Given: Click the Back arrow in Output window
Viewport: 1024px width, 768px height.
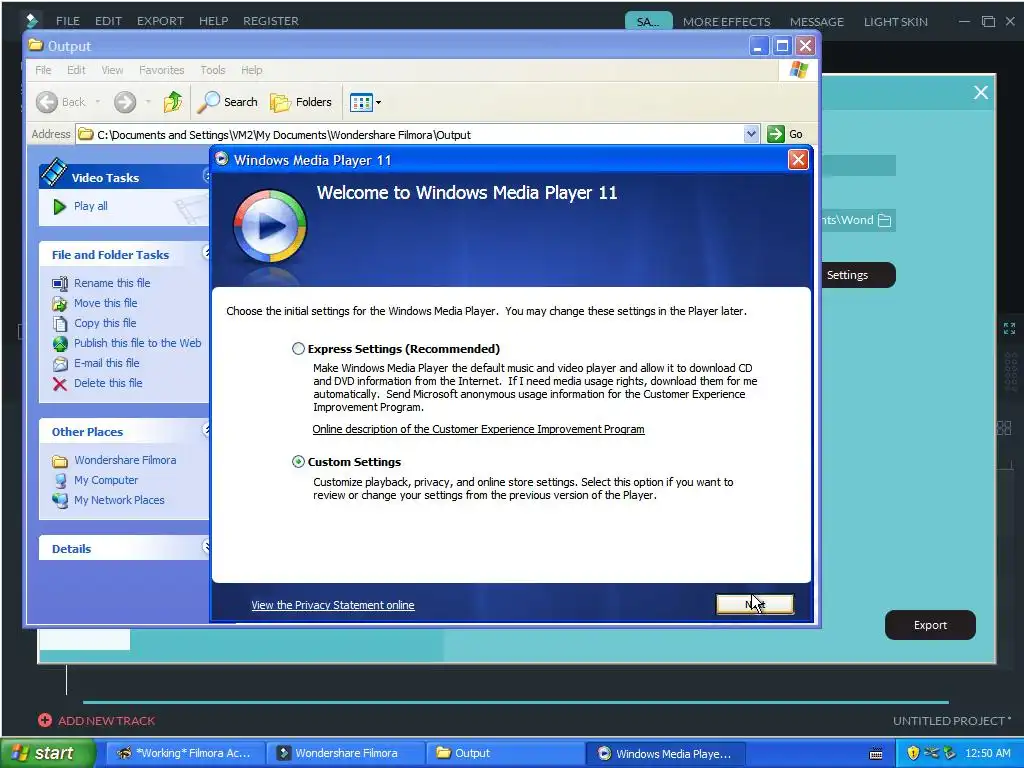Looking at the screenshot, I should [x=47, y=102].
